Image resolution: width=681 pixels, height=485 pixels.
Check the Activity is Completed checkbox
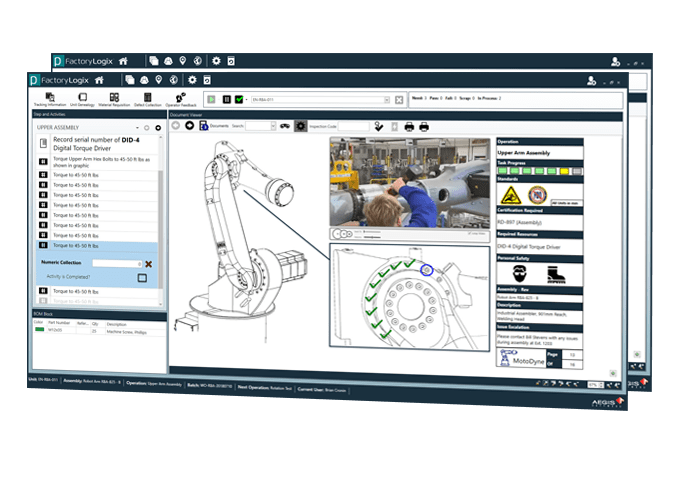142,277
